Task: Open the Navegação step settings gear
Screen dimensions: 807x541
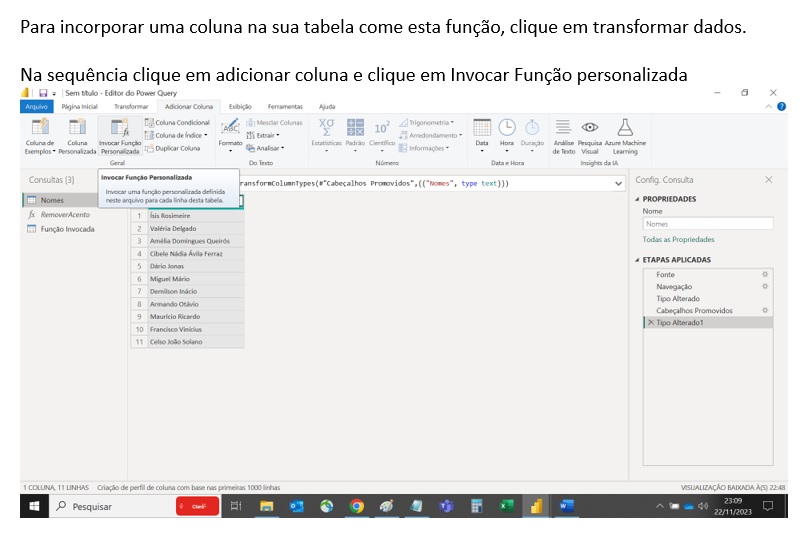Action: (x=765, y=286)
